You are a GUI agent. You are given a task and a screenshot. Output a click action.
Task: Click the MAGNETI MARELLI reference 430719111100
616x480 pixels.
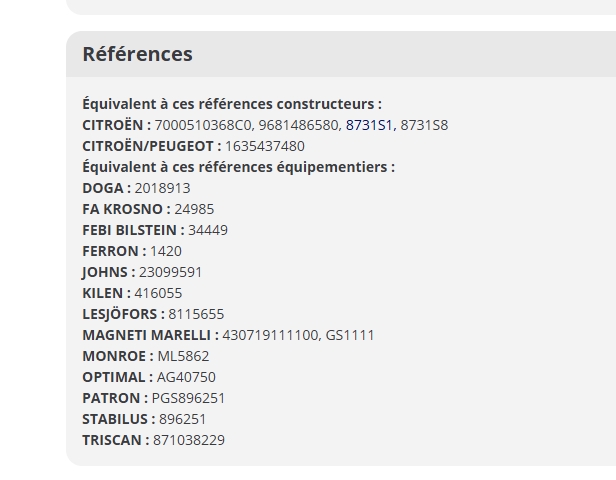[269, 335]
